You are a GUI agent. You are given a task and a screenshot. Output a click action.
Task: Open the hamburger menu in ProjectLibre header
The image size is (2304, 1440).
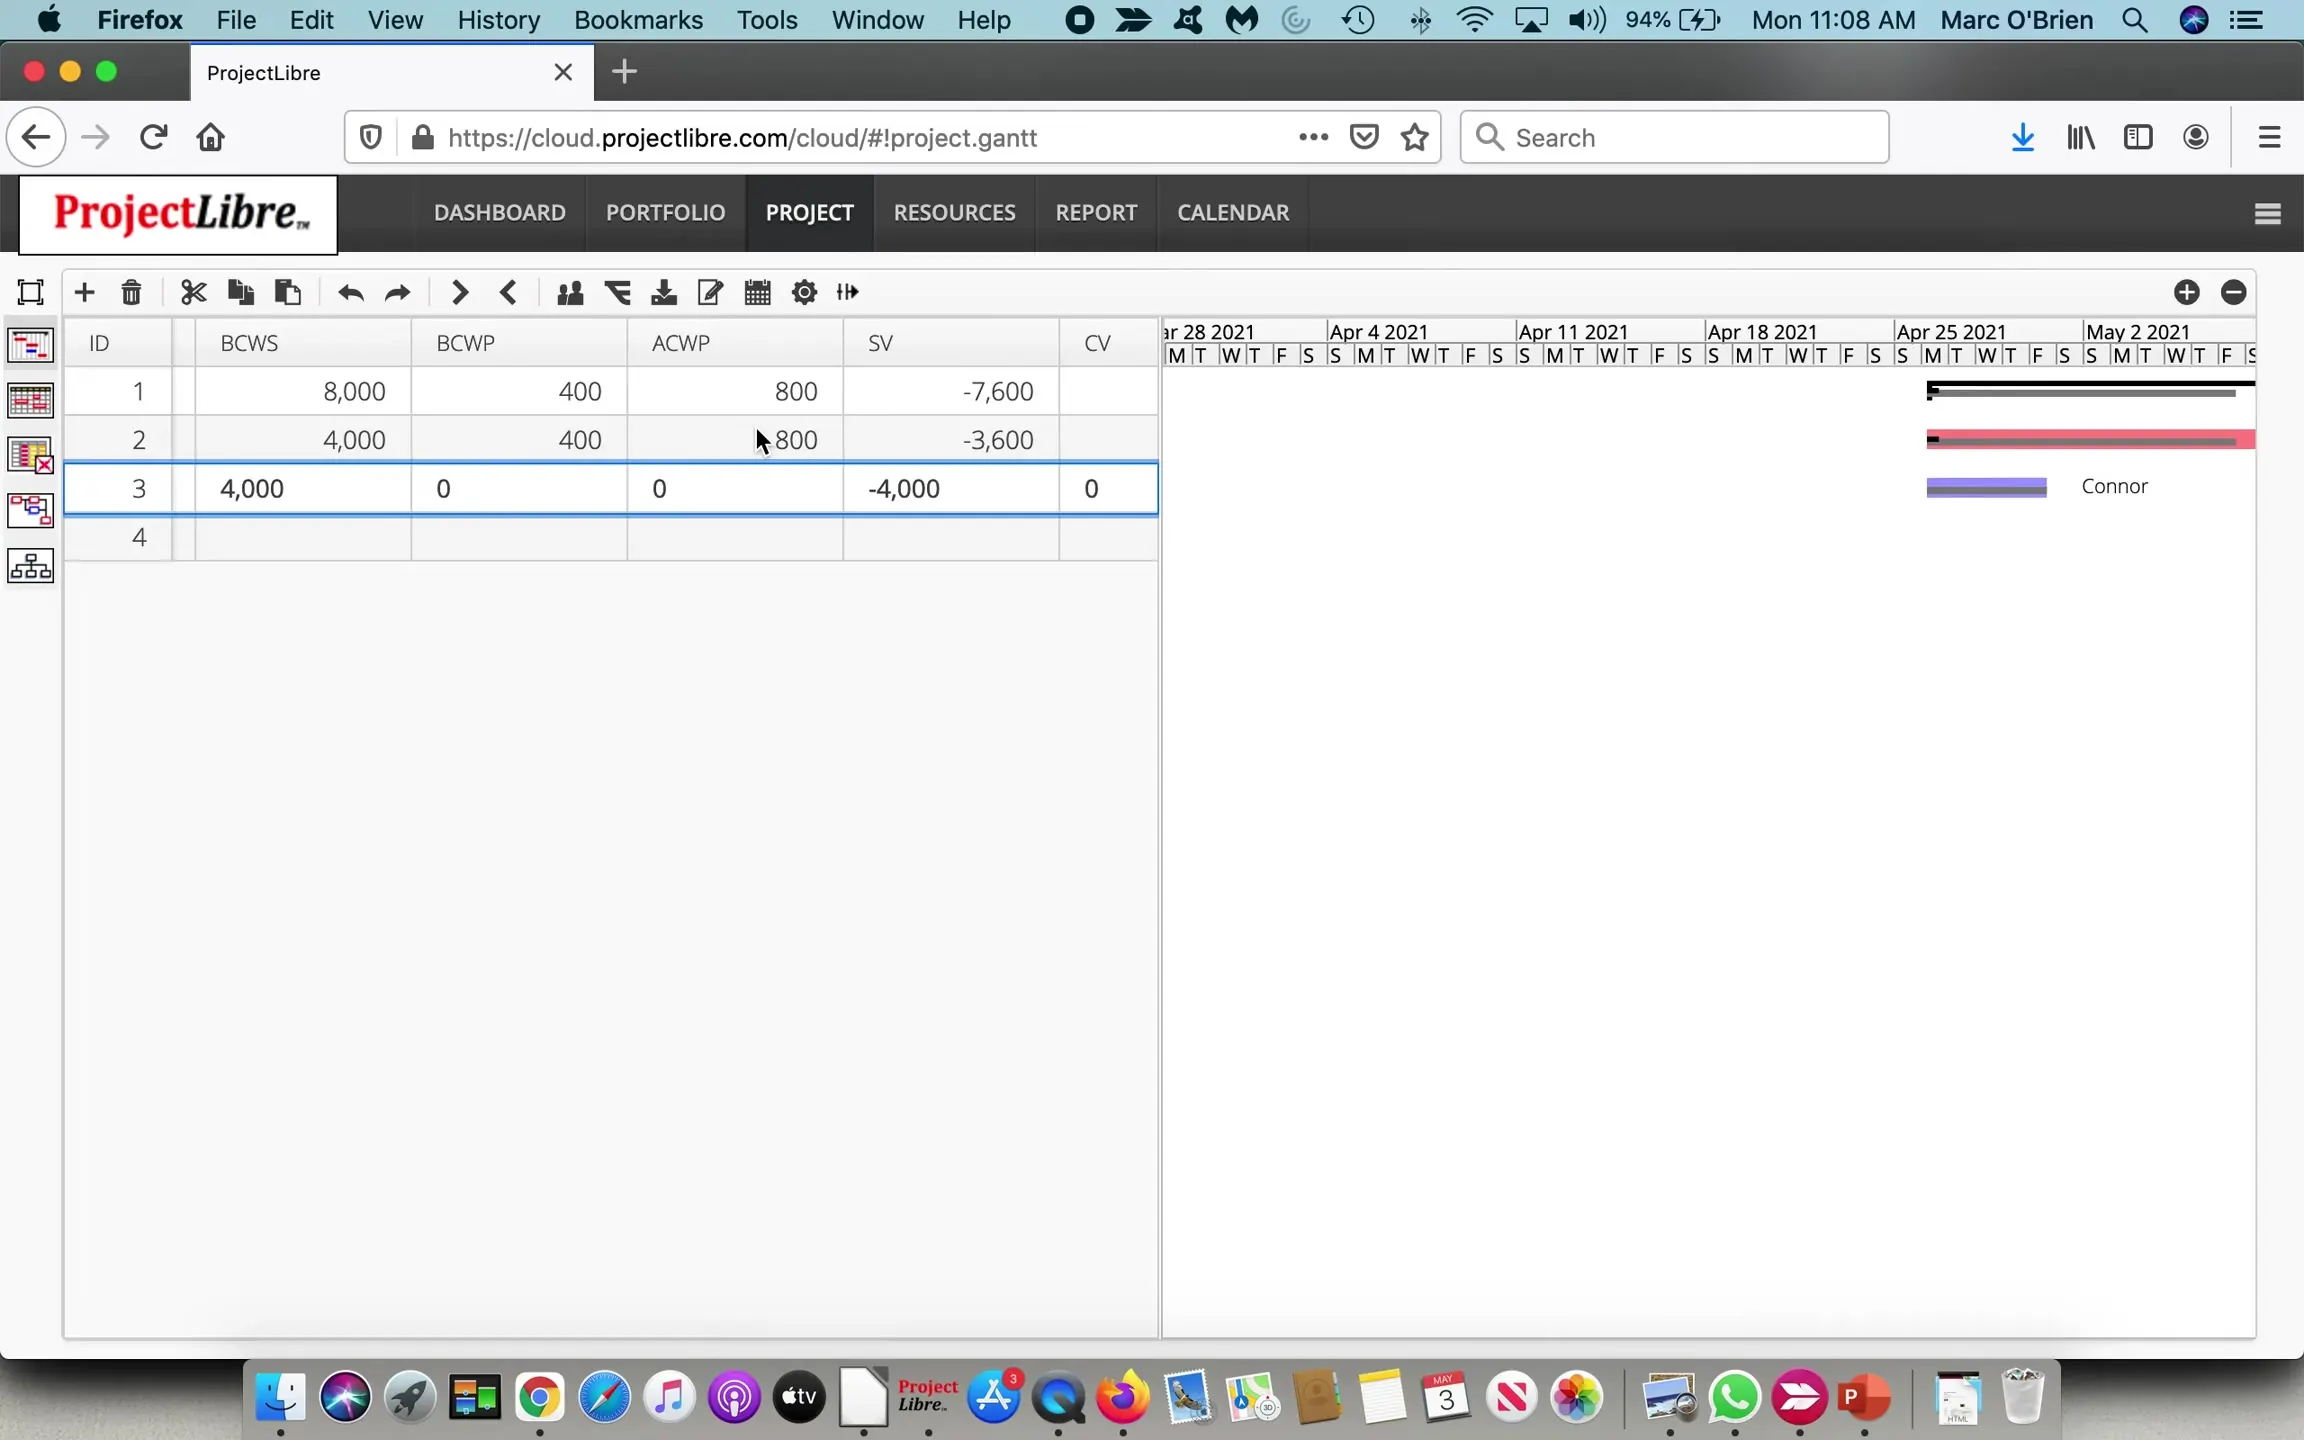[2267, 213]
